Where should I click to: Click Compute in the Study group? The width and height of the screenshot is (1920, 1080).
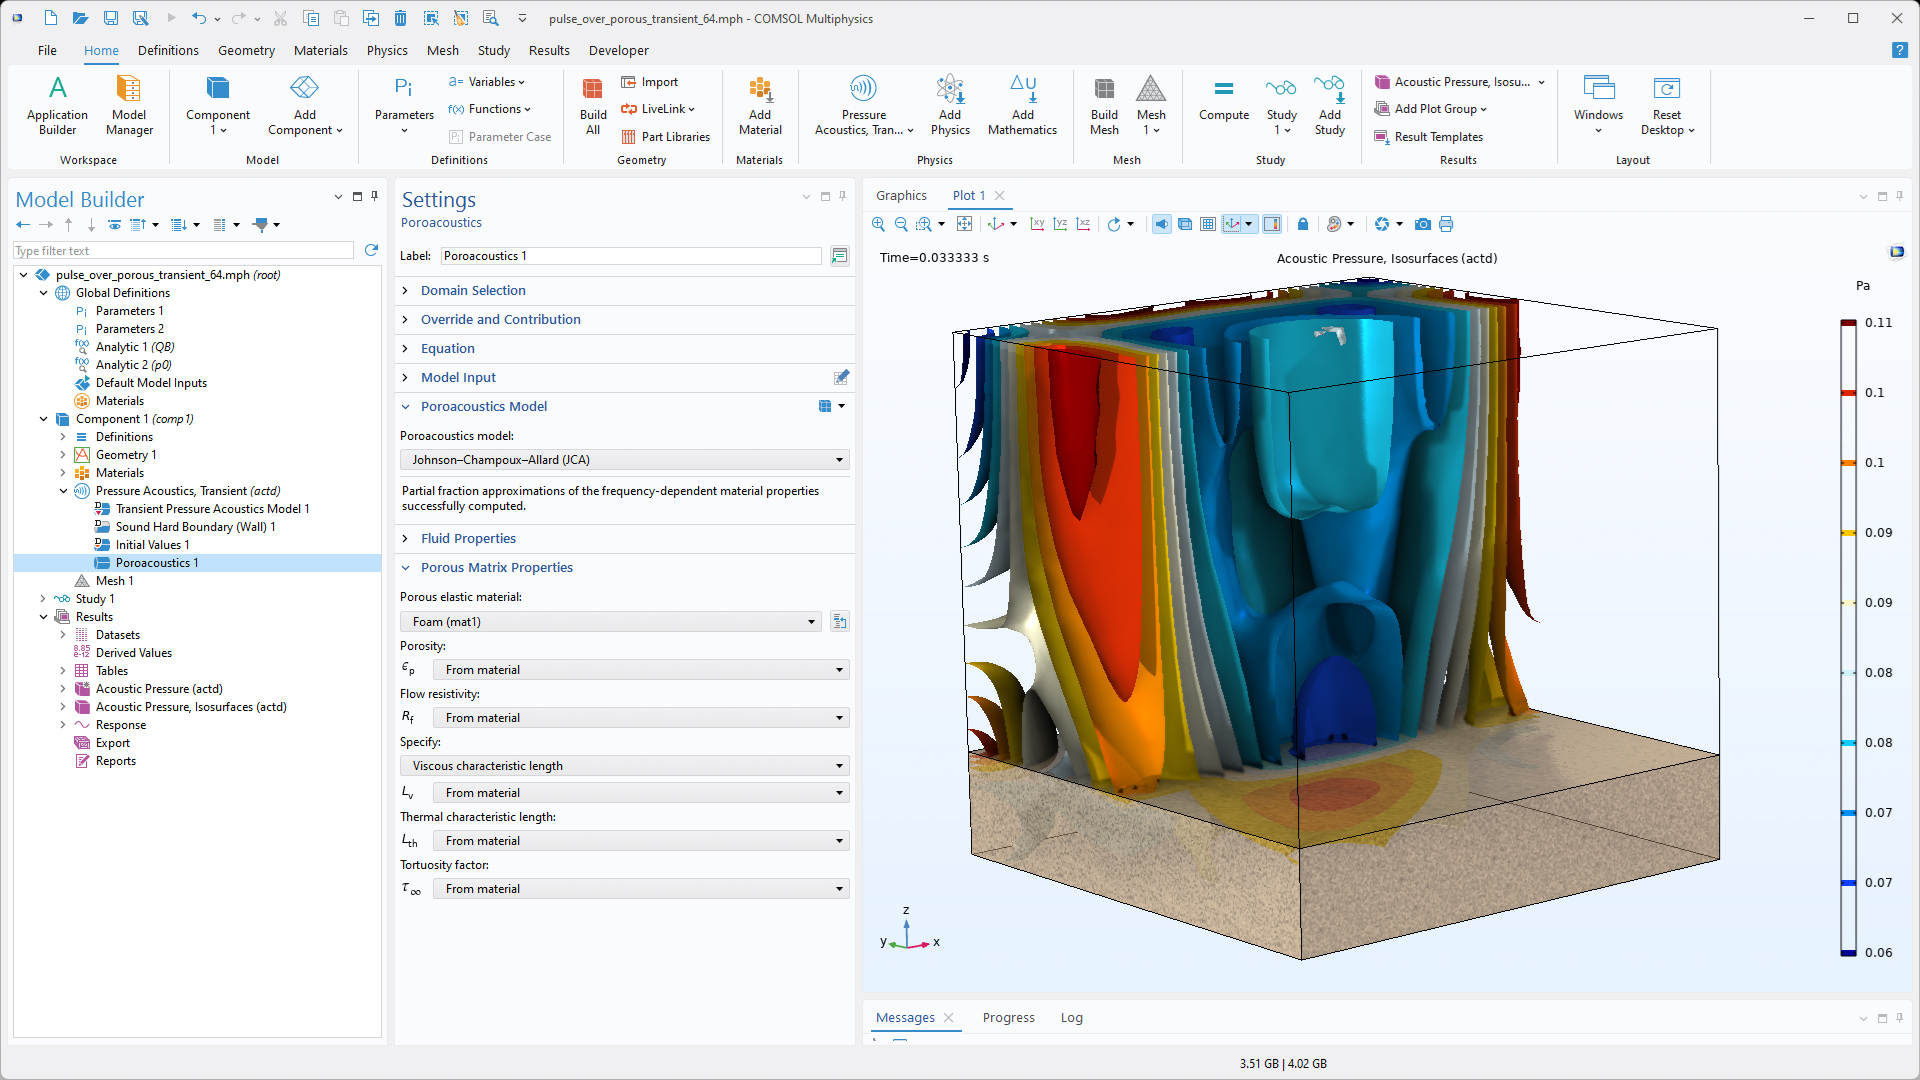click(x=1223, y=100)
